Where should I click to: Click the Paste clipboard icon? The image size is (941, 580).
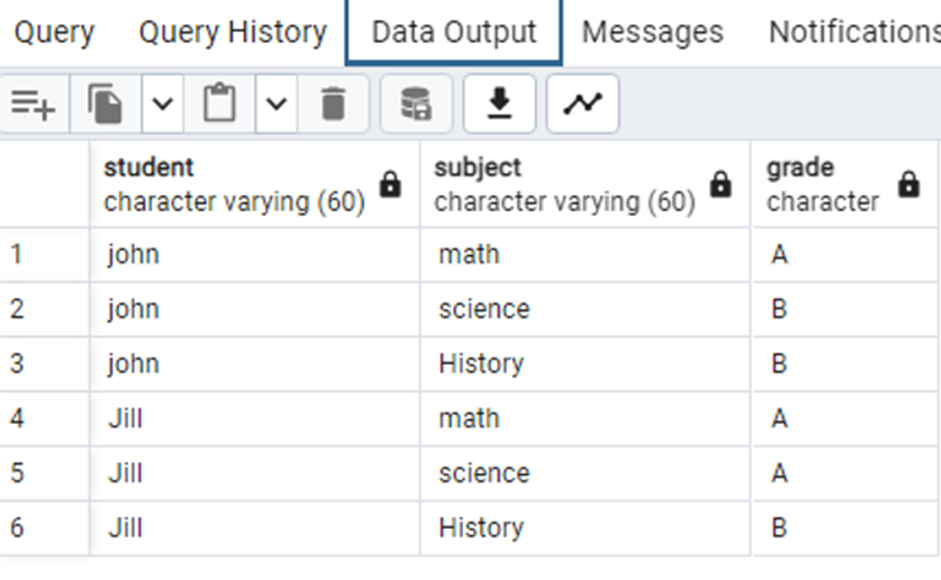click(220, 104)
